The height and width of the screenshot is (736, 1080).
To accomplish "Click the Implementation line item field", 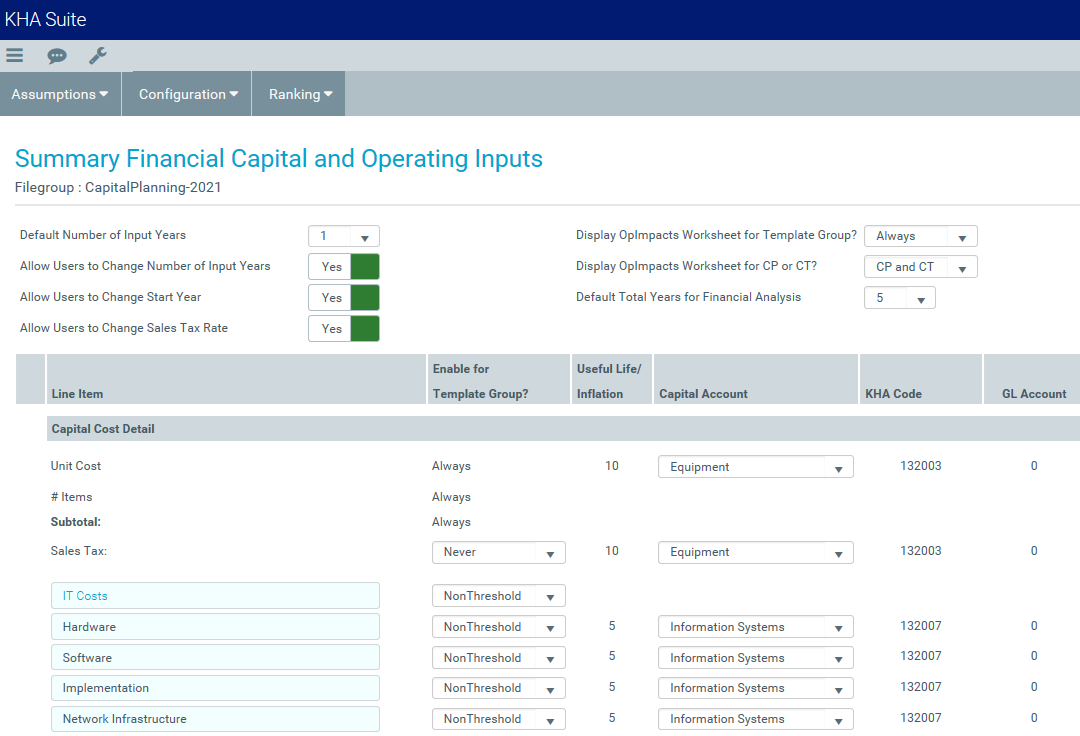I will coord(215,688).
